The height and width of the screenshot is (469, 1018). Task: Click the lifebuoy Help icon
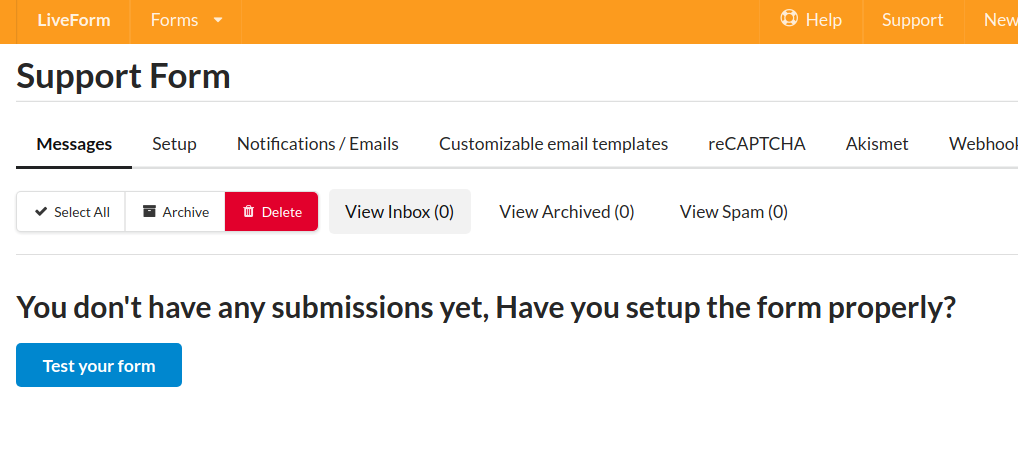789,18
